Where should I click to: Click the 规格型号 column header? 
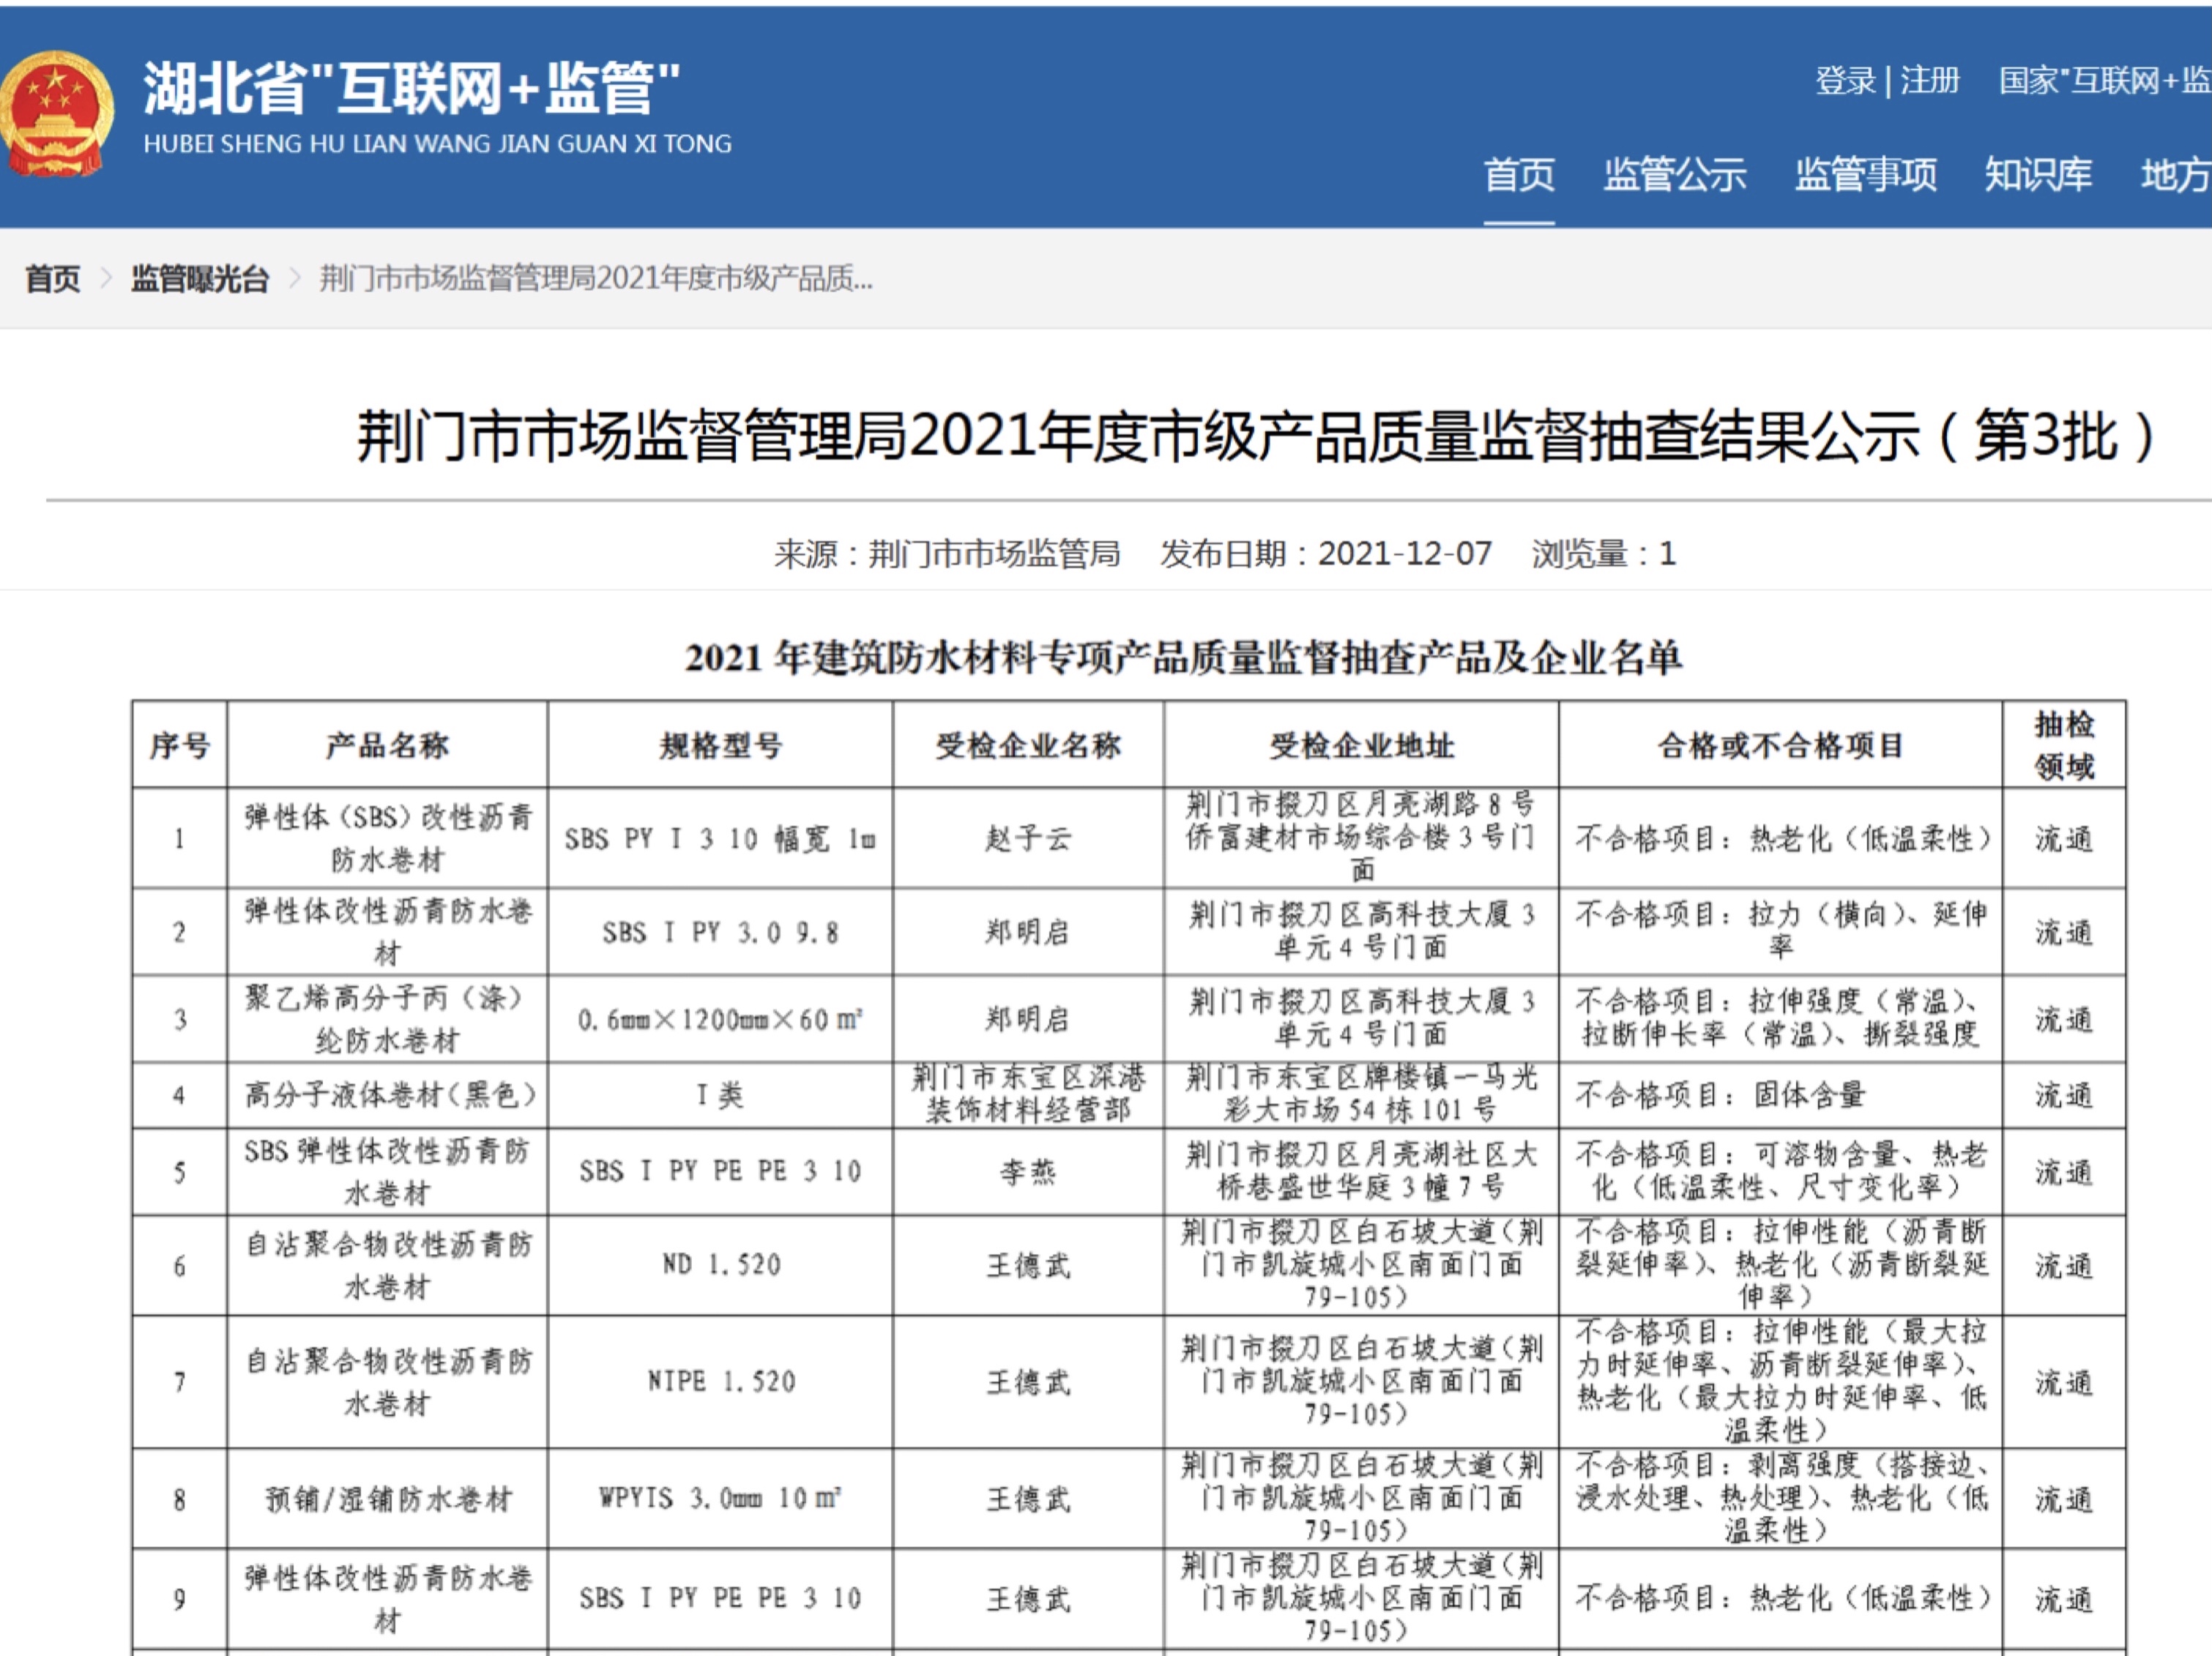coord(720,745)
